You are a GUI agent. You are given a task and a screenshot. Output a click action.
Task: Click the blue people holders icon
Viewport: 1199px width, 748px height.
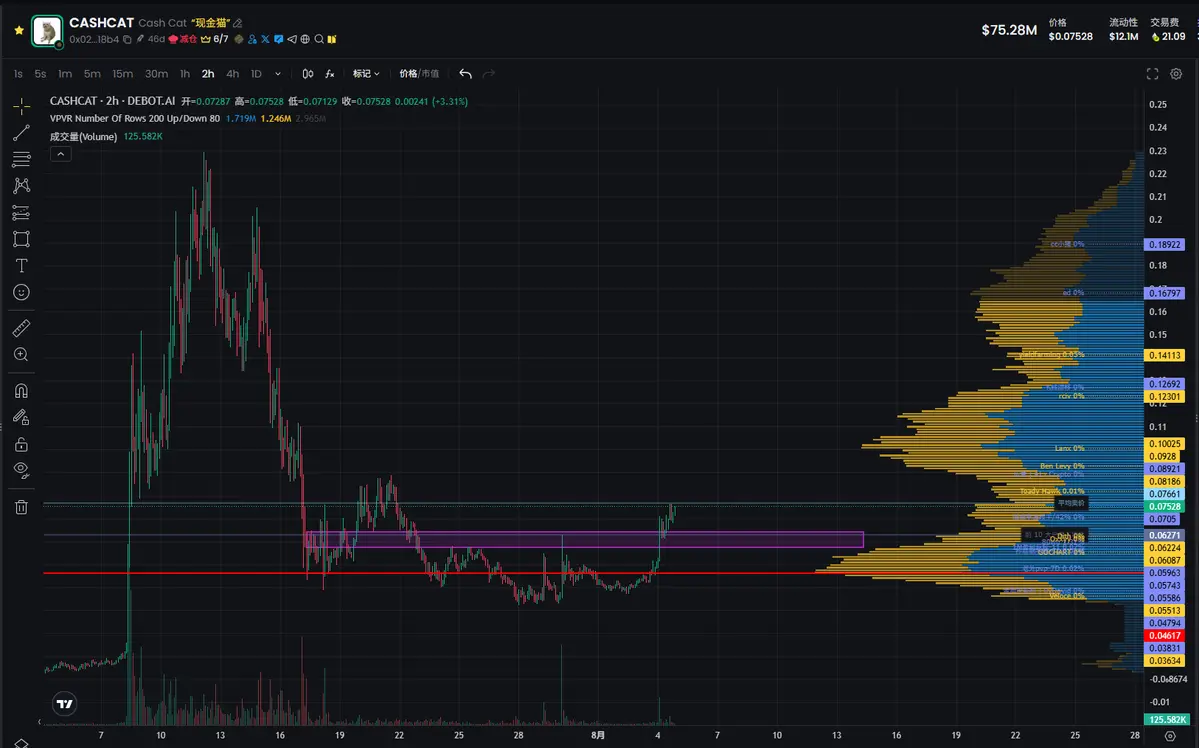click(x=252, y=39)
